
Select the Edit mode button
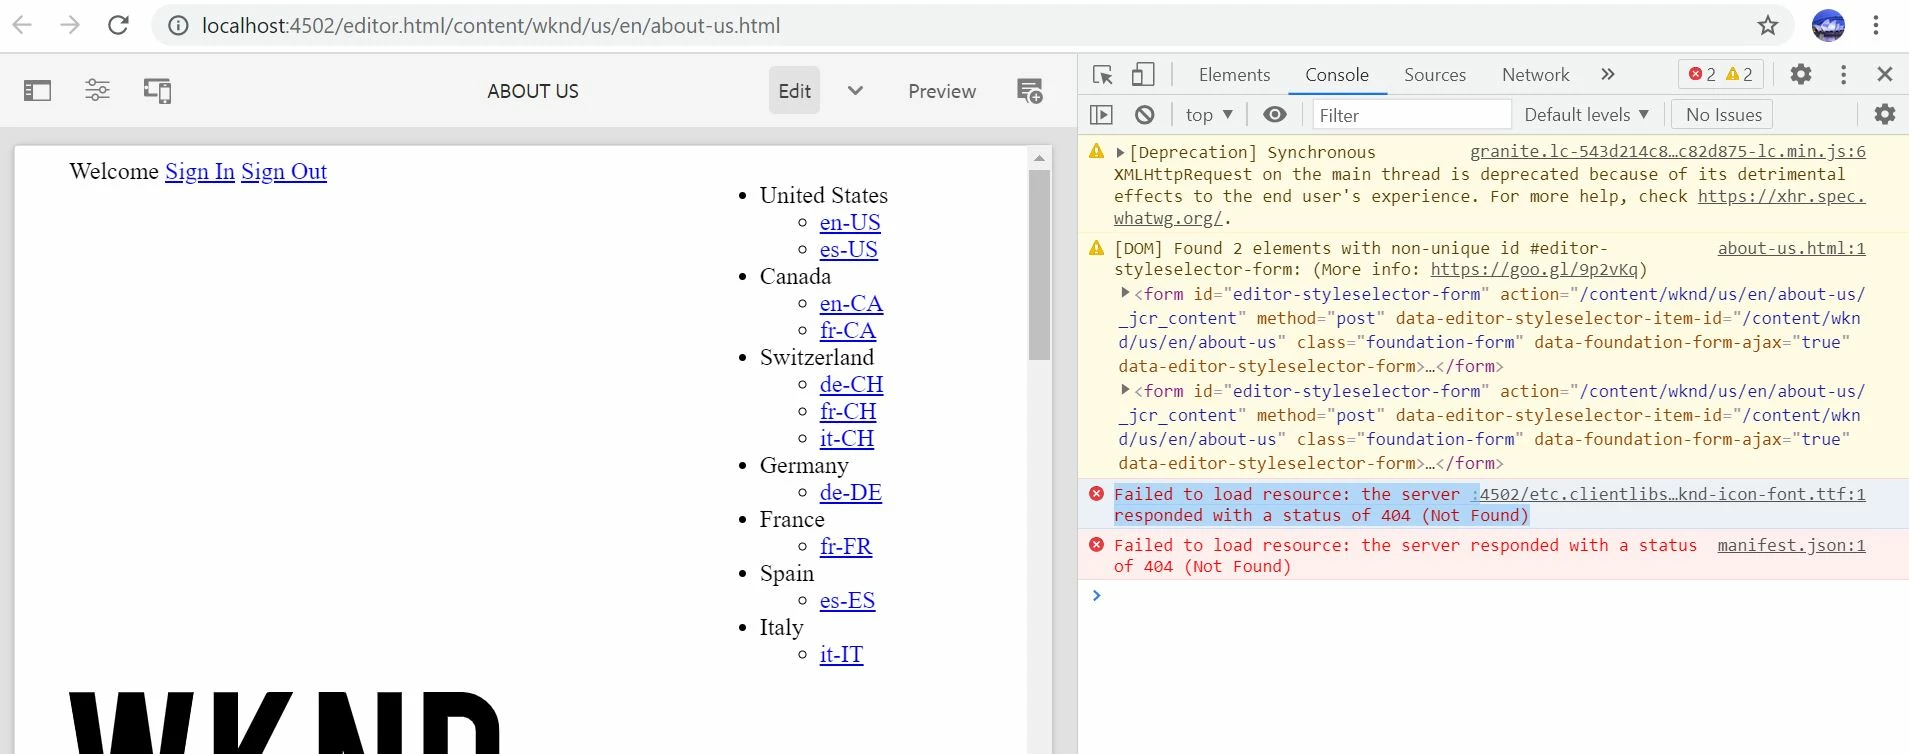pos(794,91)
